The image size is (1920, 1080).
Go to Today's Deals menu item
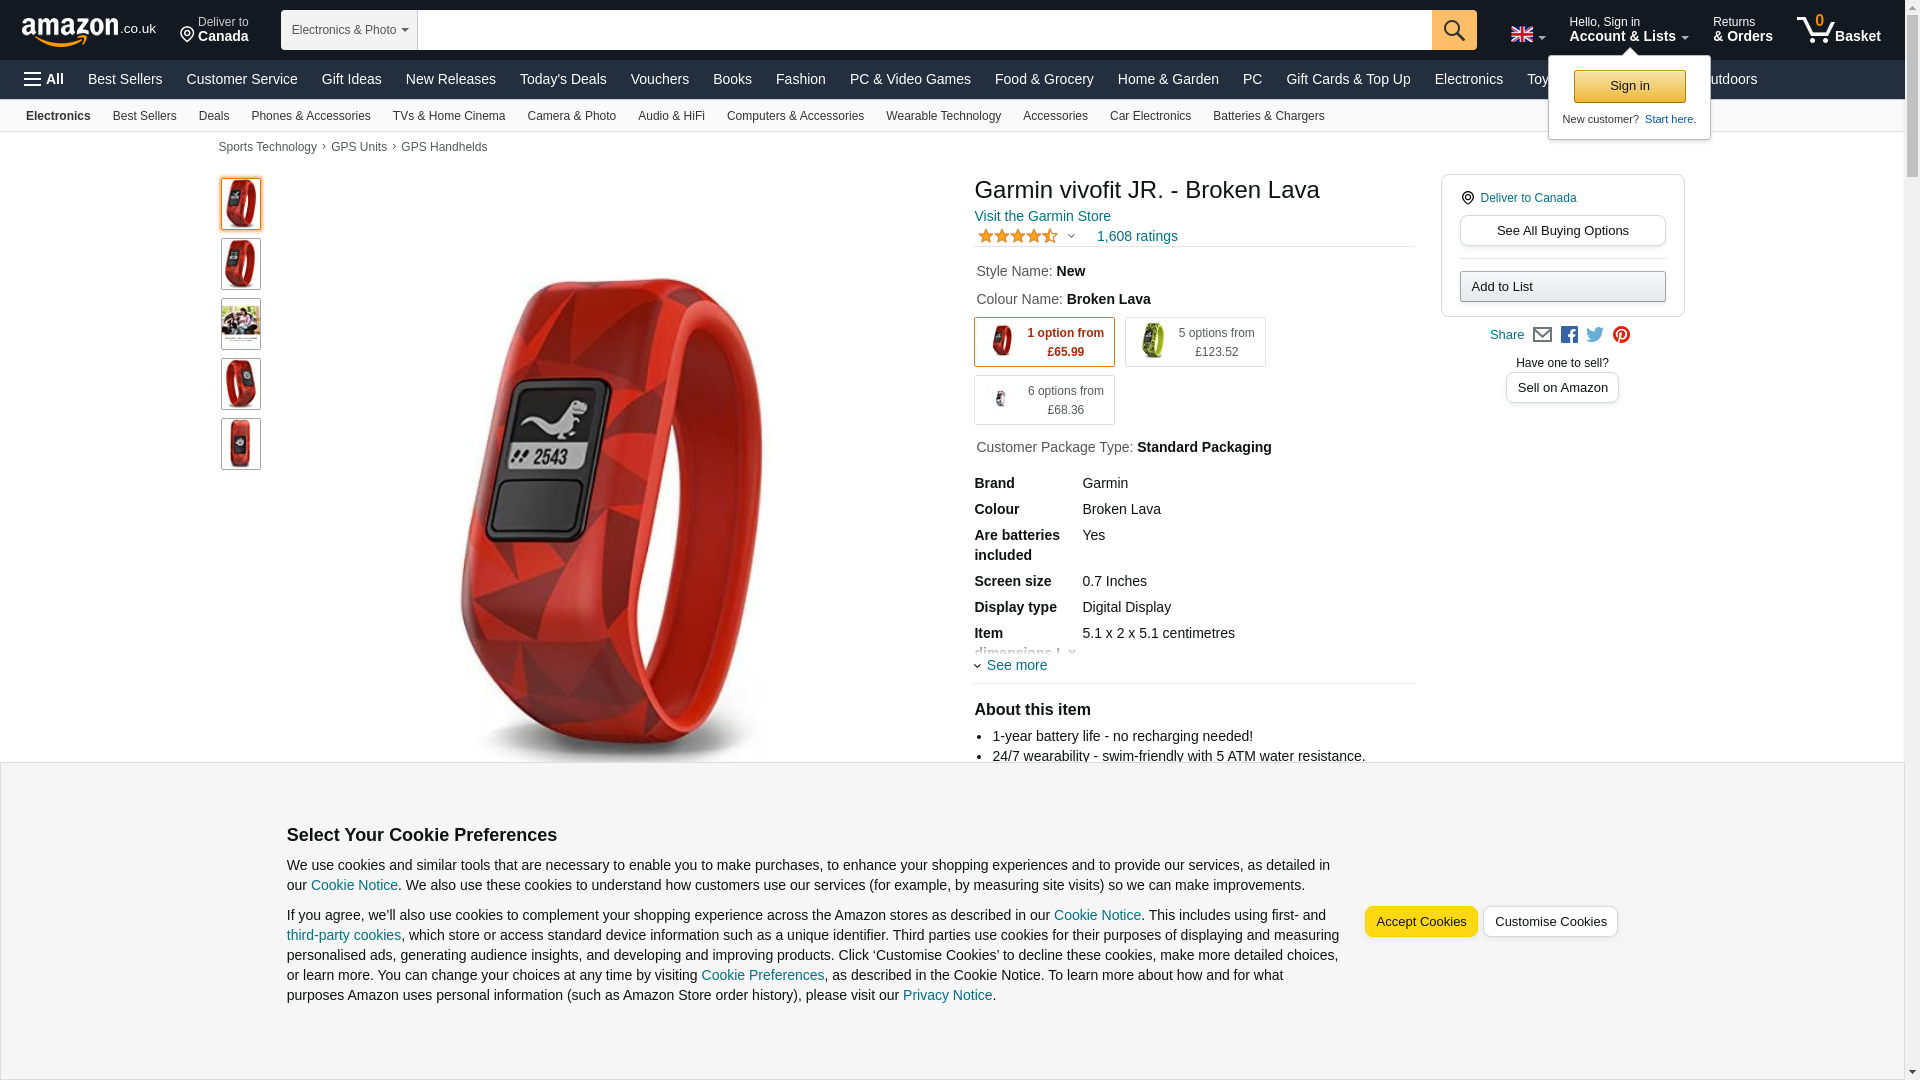[563, 79]
